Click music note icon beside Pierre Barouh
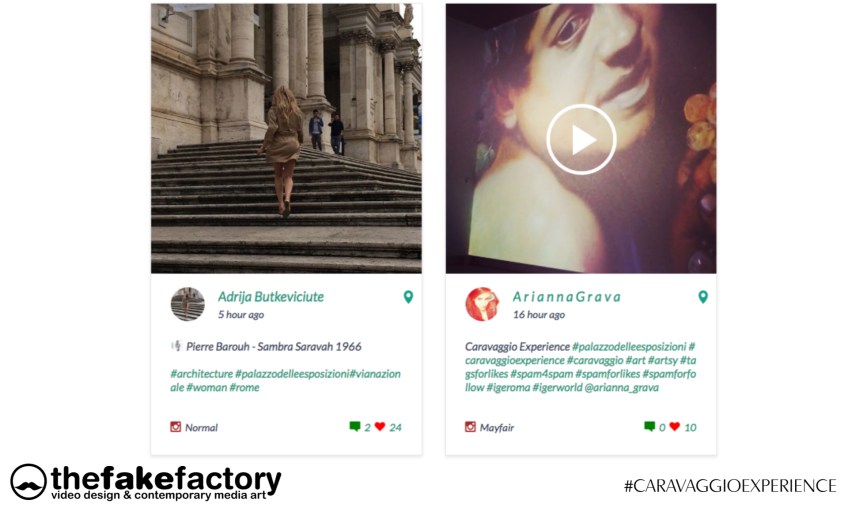Image resolution: width=848 pixels, height=507 pixels. coord(176,346)
